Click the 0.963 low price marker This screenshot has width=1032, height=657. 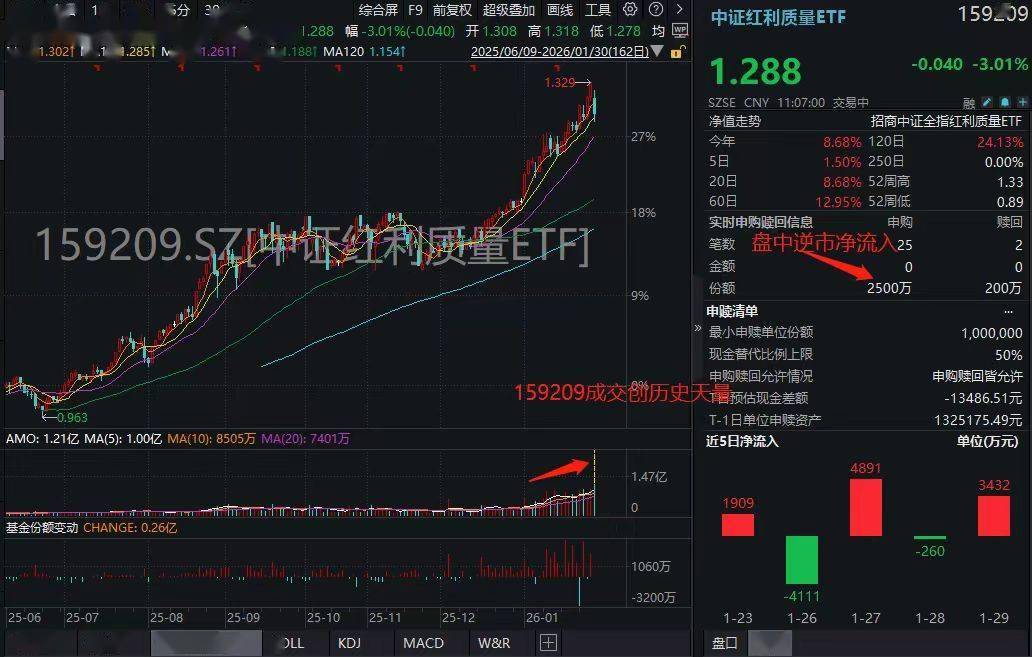72,417
